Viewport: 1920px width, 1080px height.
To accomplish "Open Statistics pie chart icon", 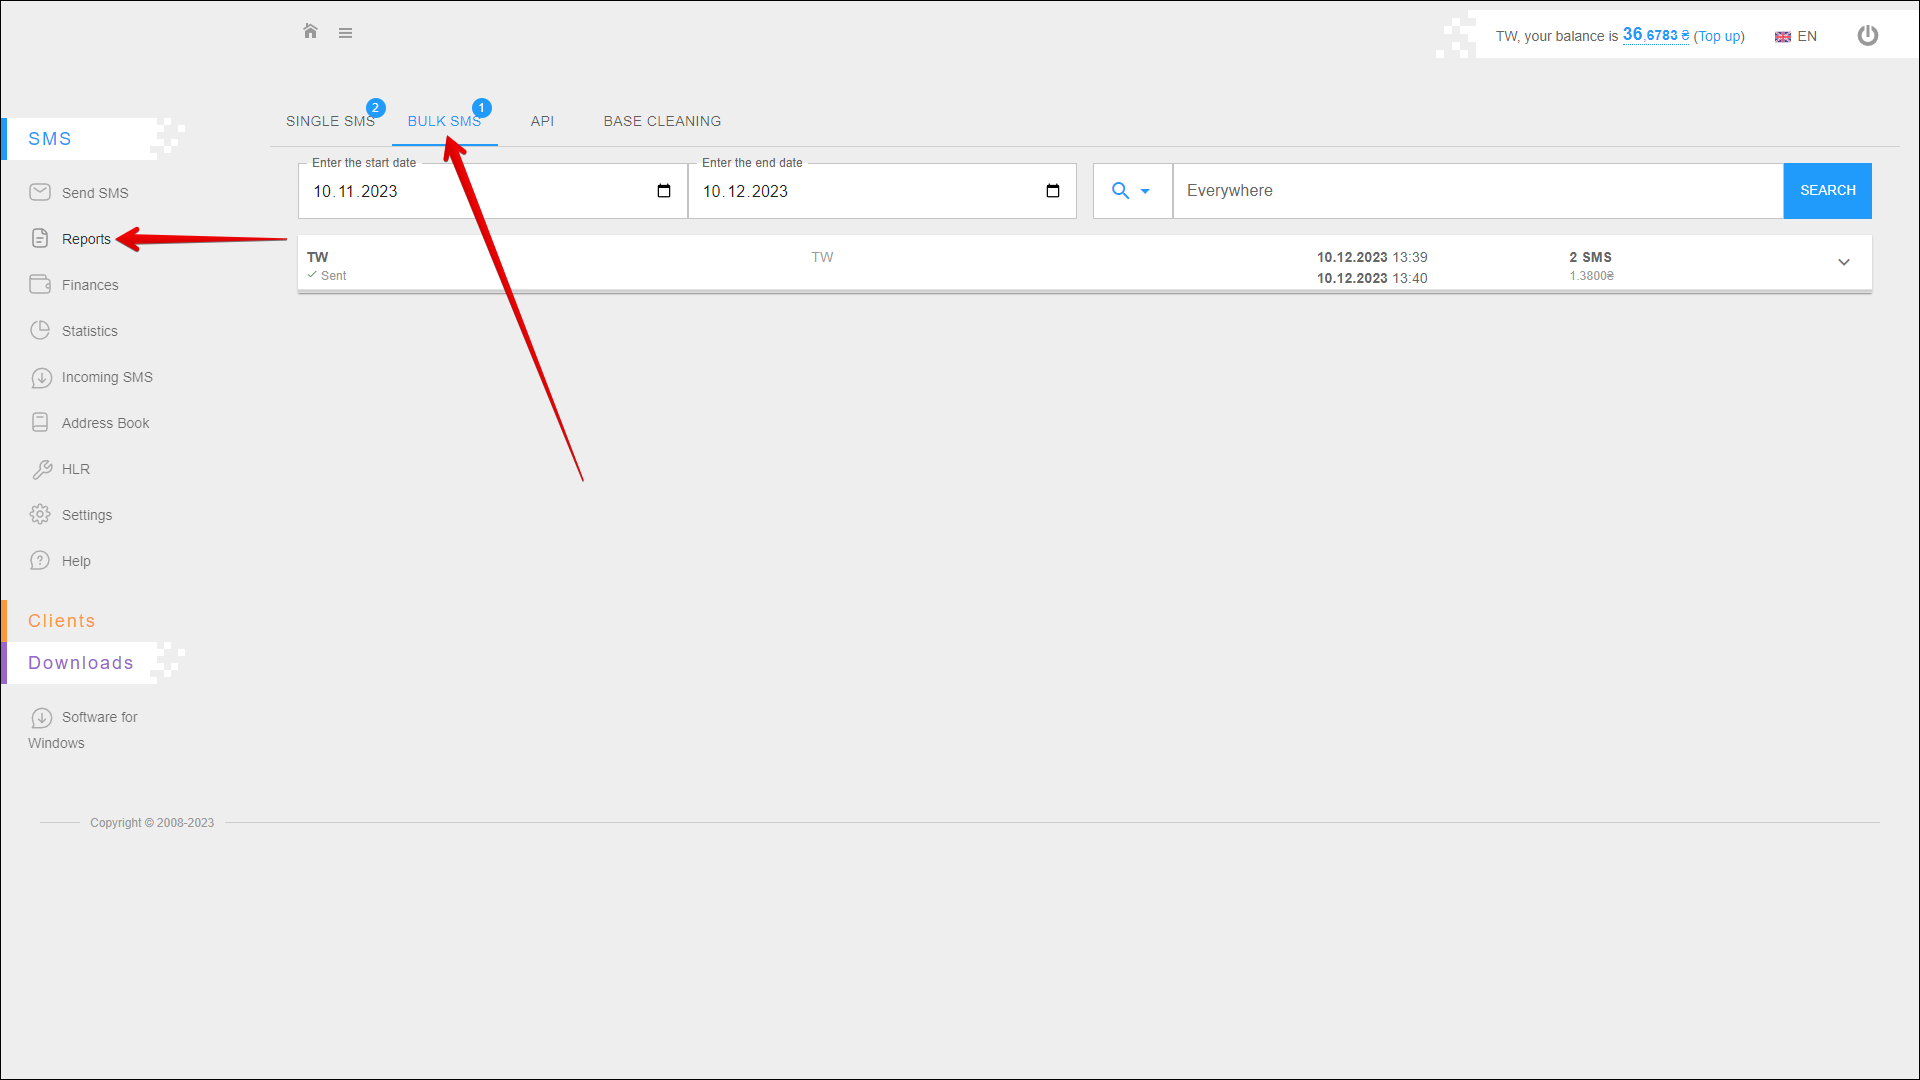I will [x=40, y=331].
